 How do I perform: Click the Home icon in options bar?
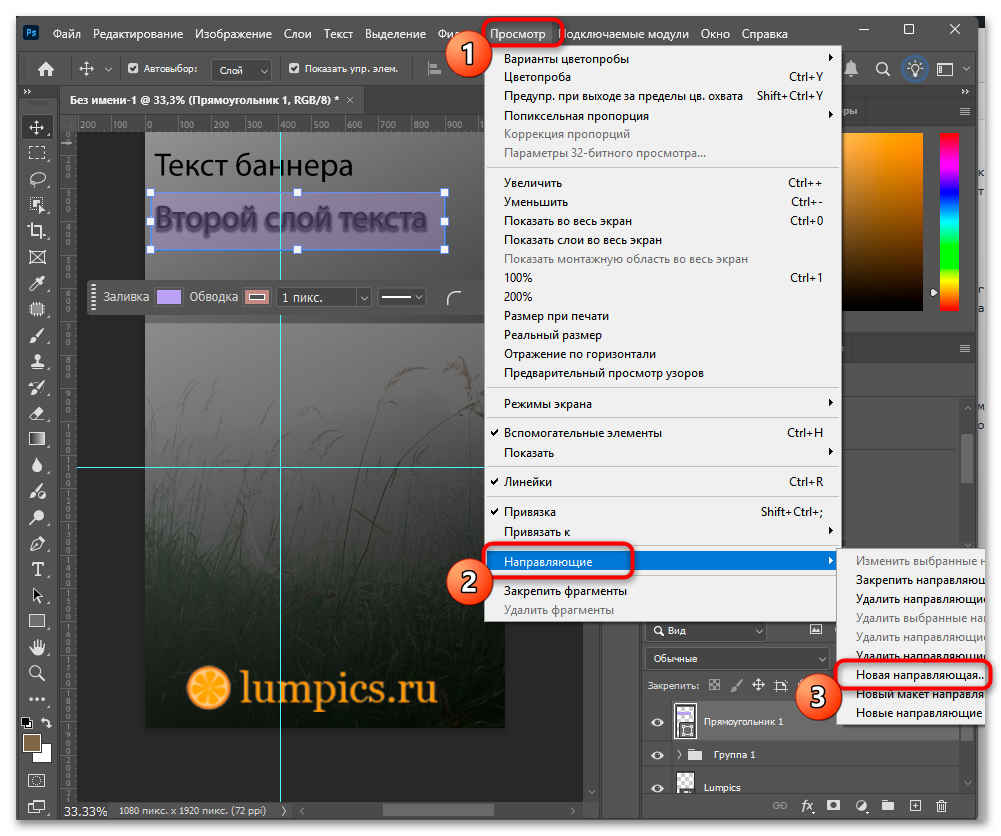point(45,69)
